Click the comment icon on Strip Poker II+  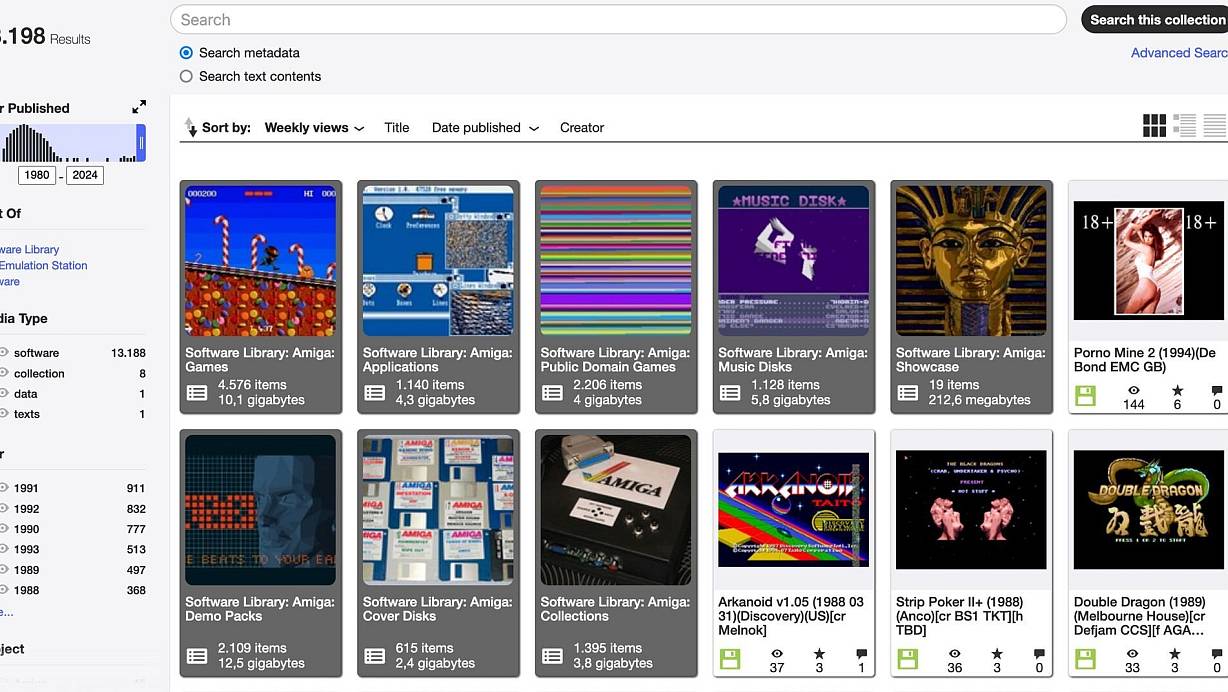(1039, 655)
